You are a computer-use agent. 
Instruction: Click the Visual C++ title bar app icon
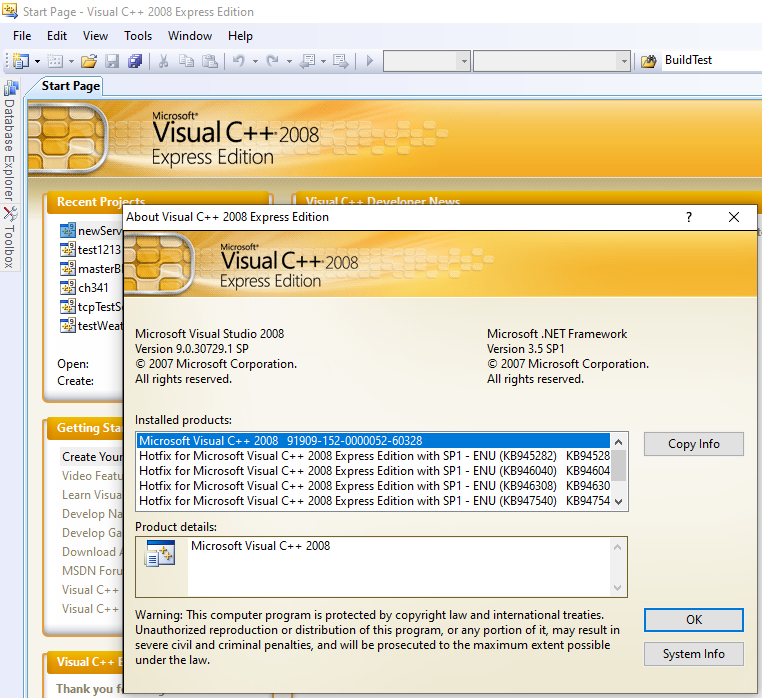[10, 11]
